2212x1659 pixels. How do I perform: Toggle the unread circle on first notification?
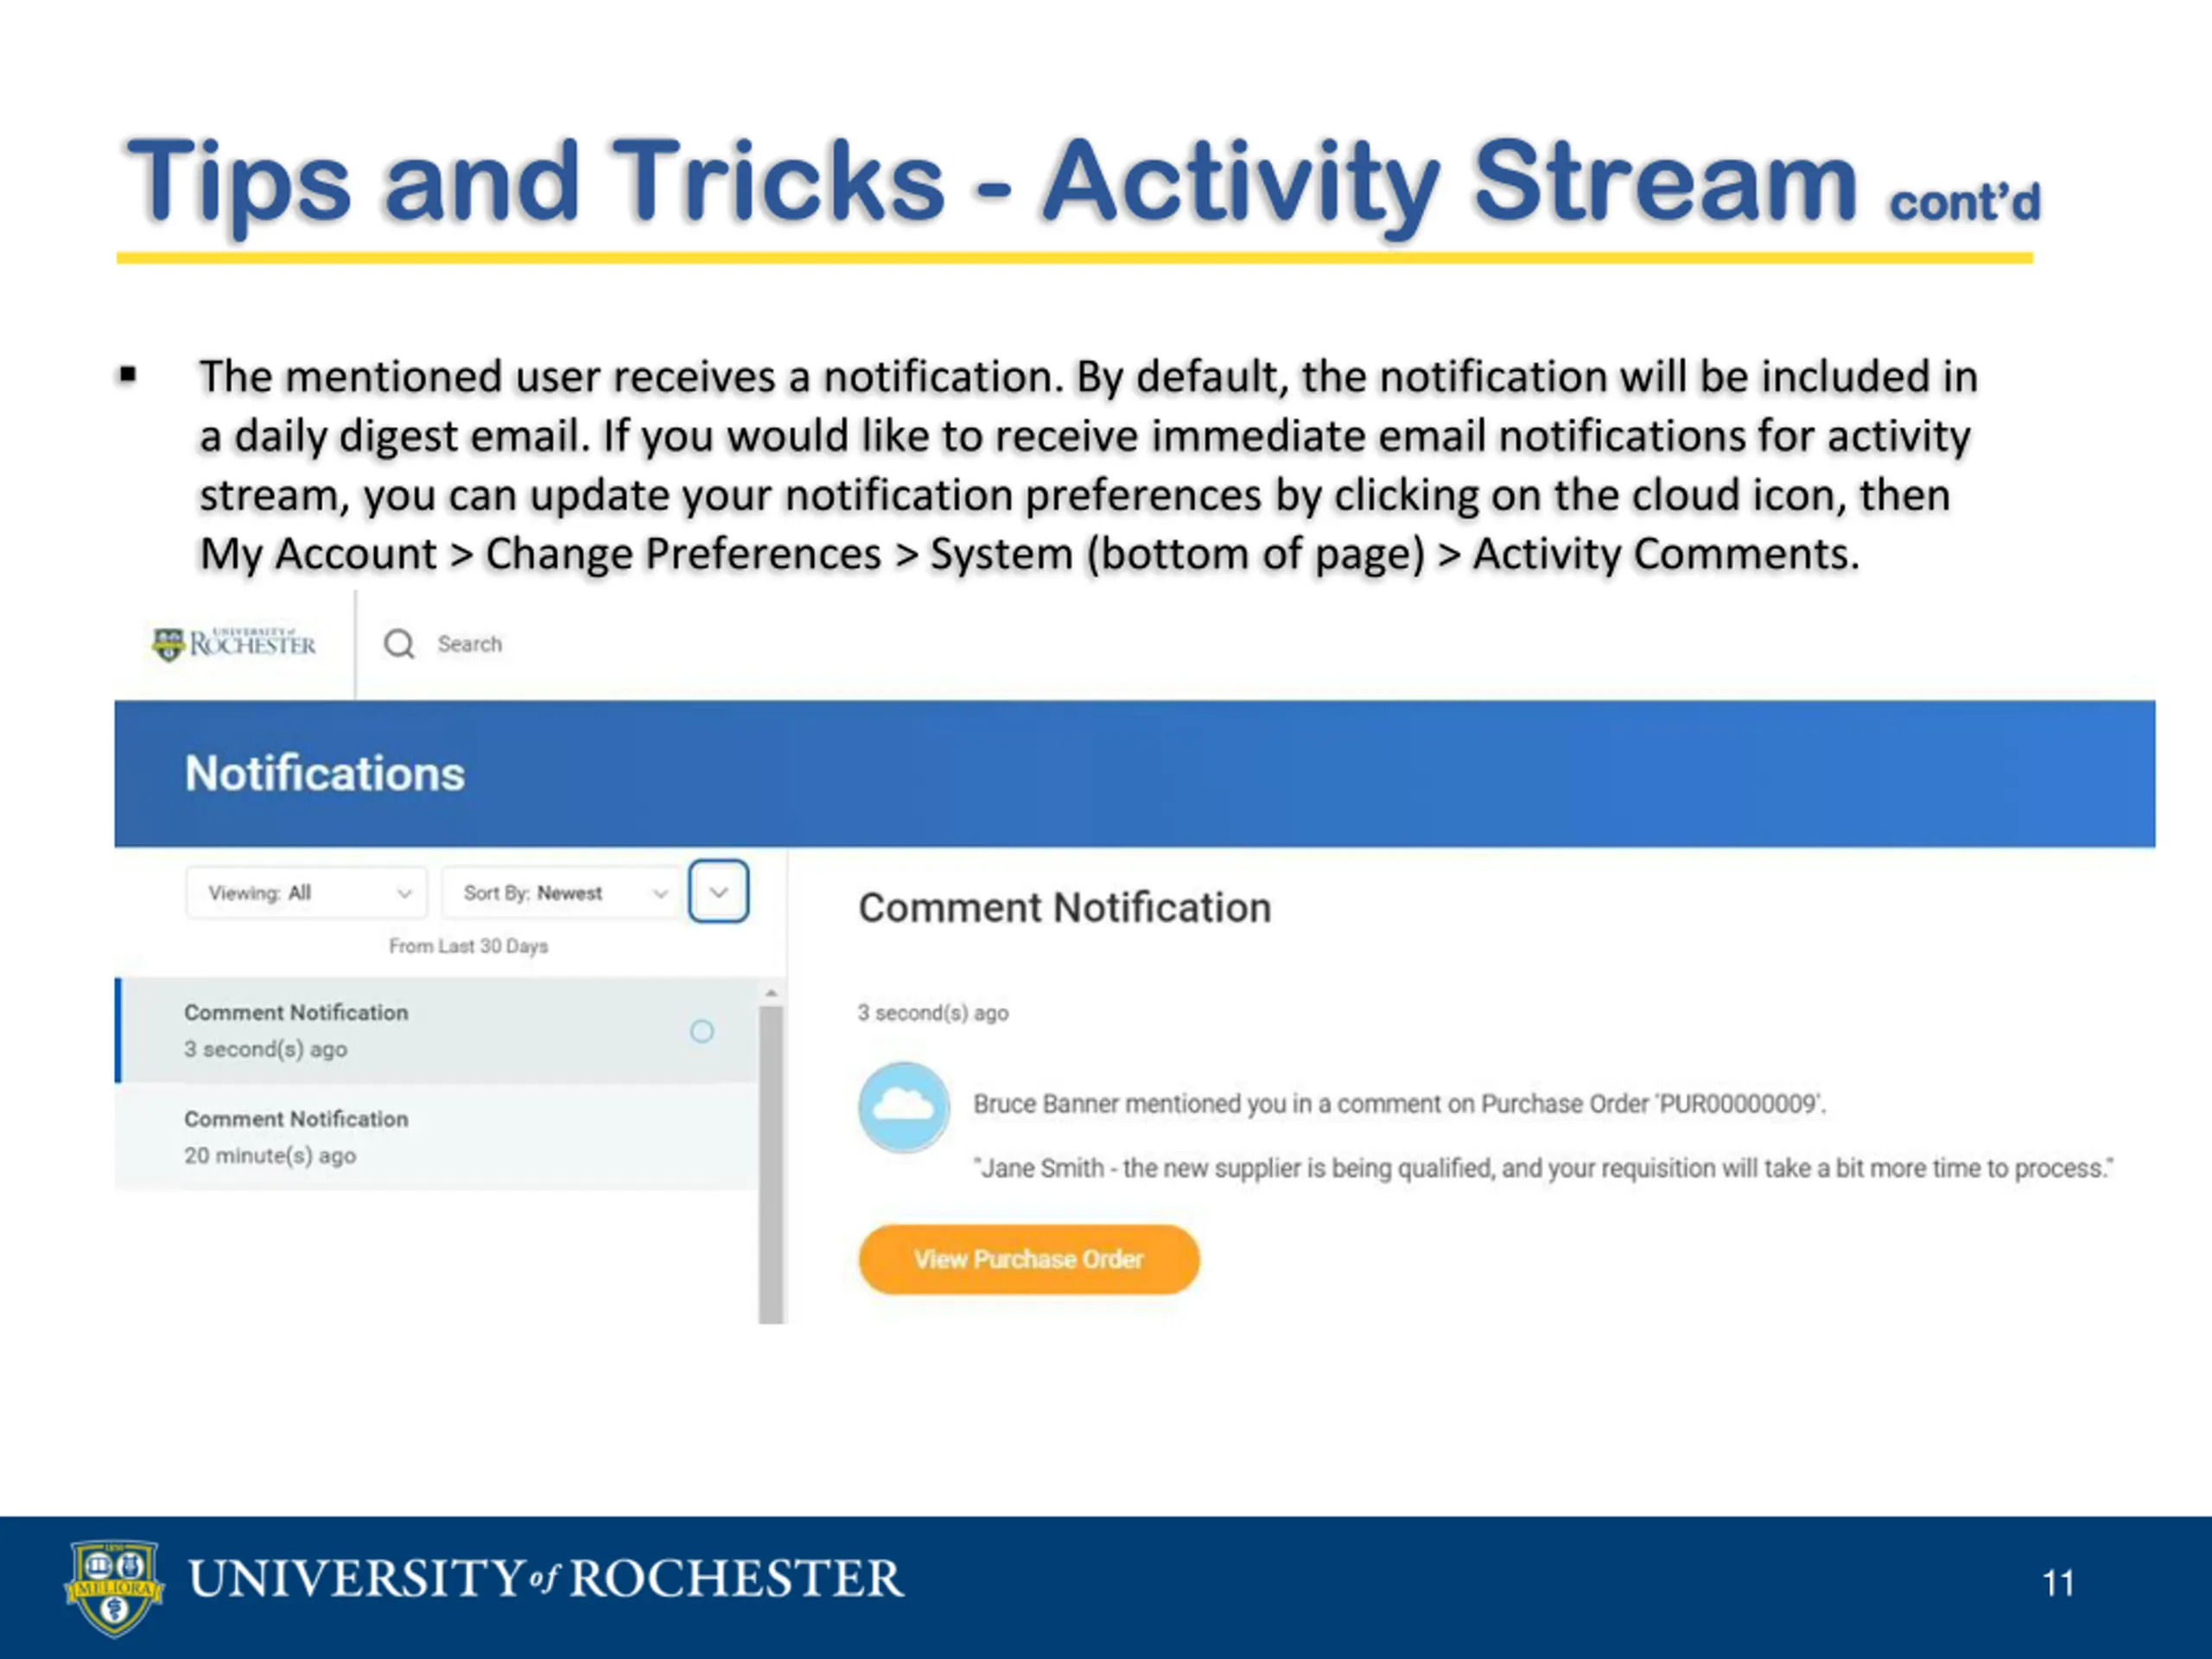[x=702, y=1031]
